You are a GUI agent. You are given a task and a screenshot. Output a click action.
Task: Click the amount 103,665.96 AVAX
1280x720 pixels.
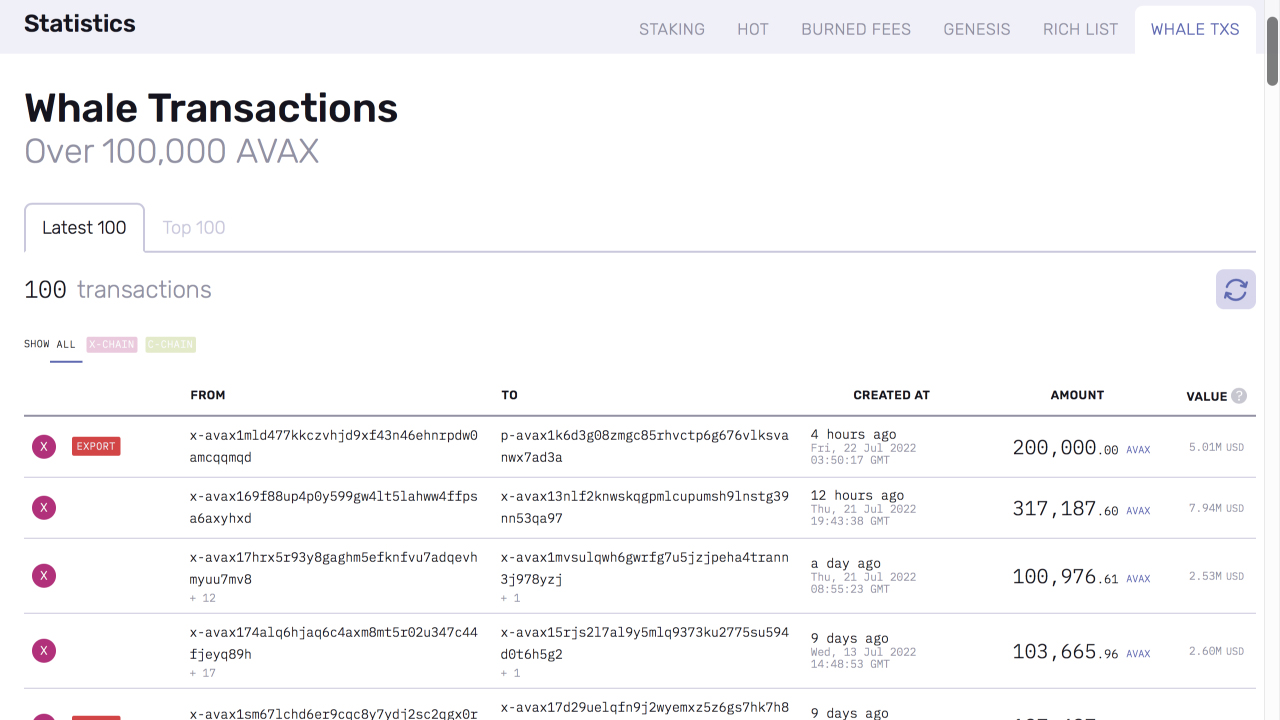point(1081,652)
